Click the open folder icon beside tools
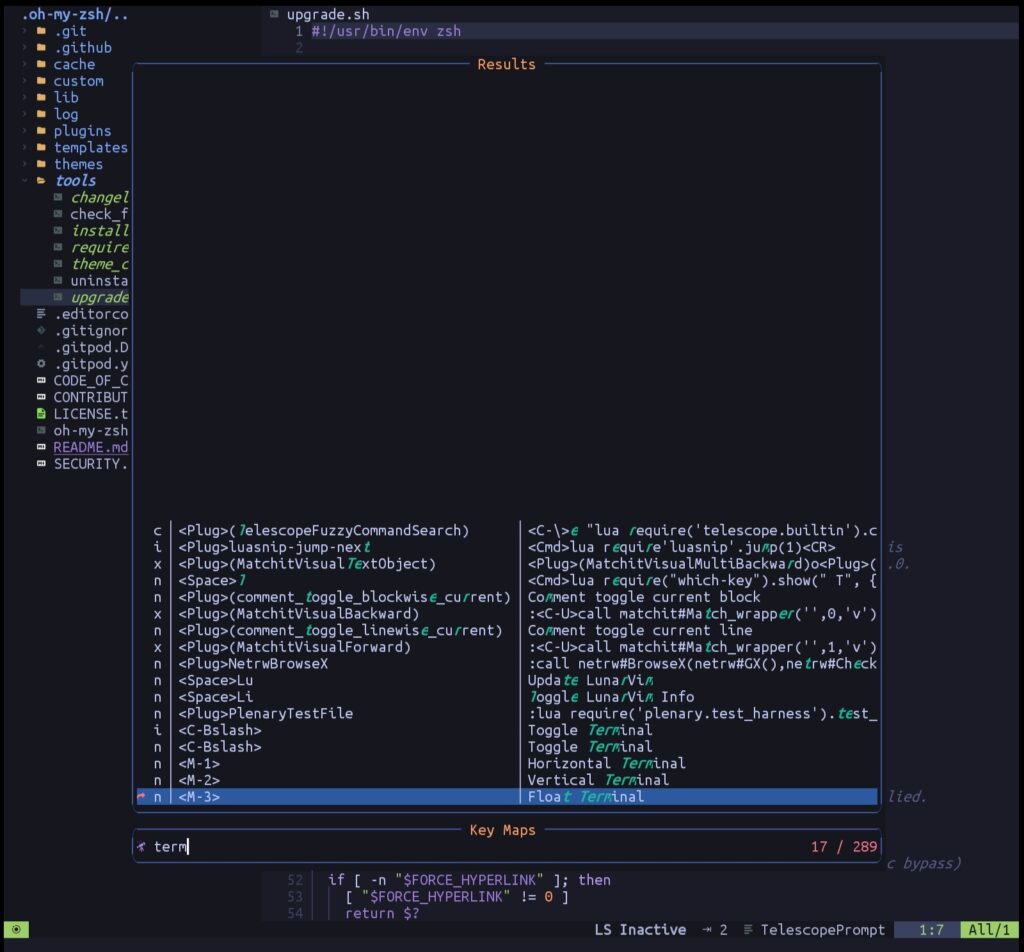The image size is (1024, 952). [40, 181]
